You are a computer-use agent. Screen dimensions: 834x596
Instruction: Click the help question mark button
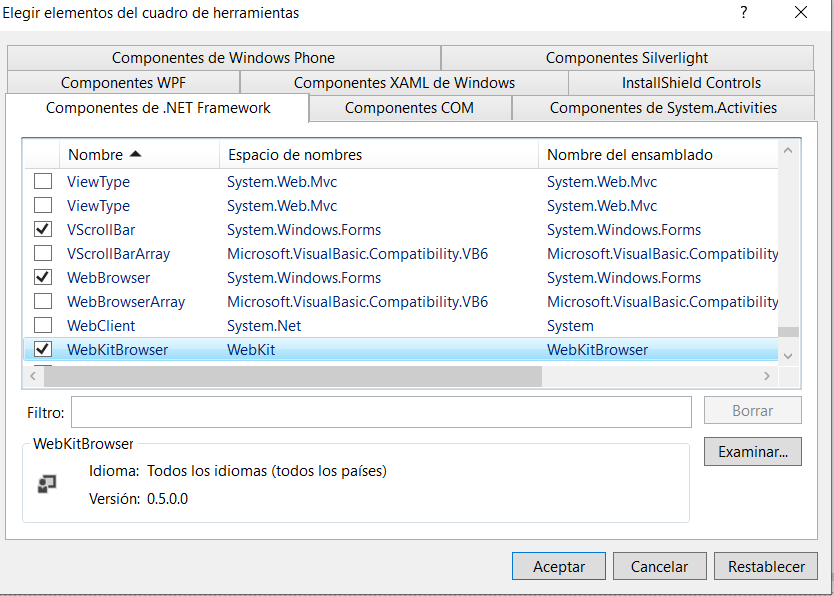click(x=744, y=12)
